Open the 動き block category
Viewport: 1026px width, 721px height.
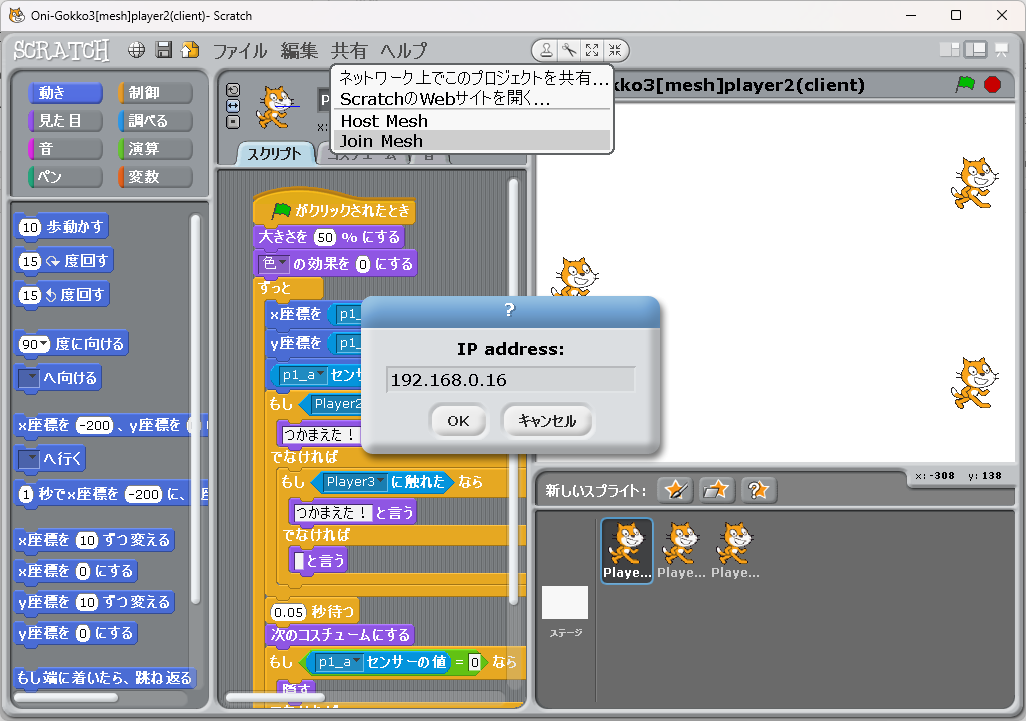click(x=65, y=93)
